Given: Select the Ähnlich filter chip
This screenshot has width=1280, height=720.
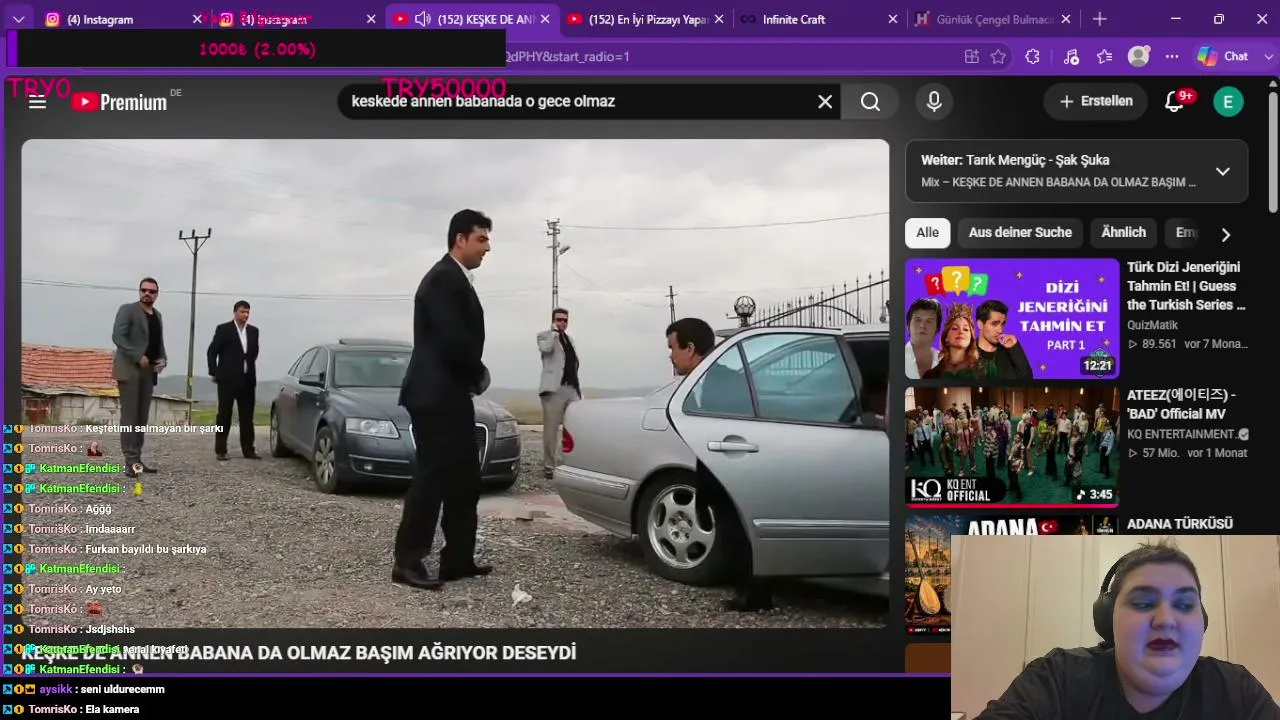Looking at the screenshot, I should [1123, 232].
